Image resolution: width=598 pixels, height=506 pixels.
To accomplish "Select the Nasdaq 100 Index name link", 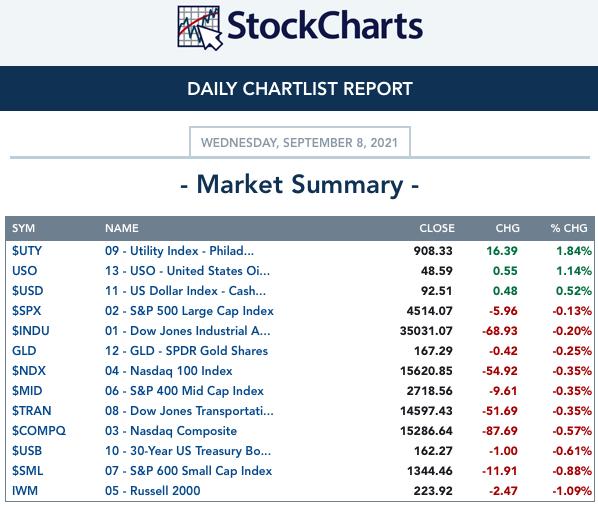I will coord(169,371).
